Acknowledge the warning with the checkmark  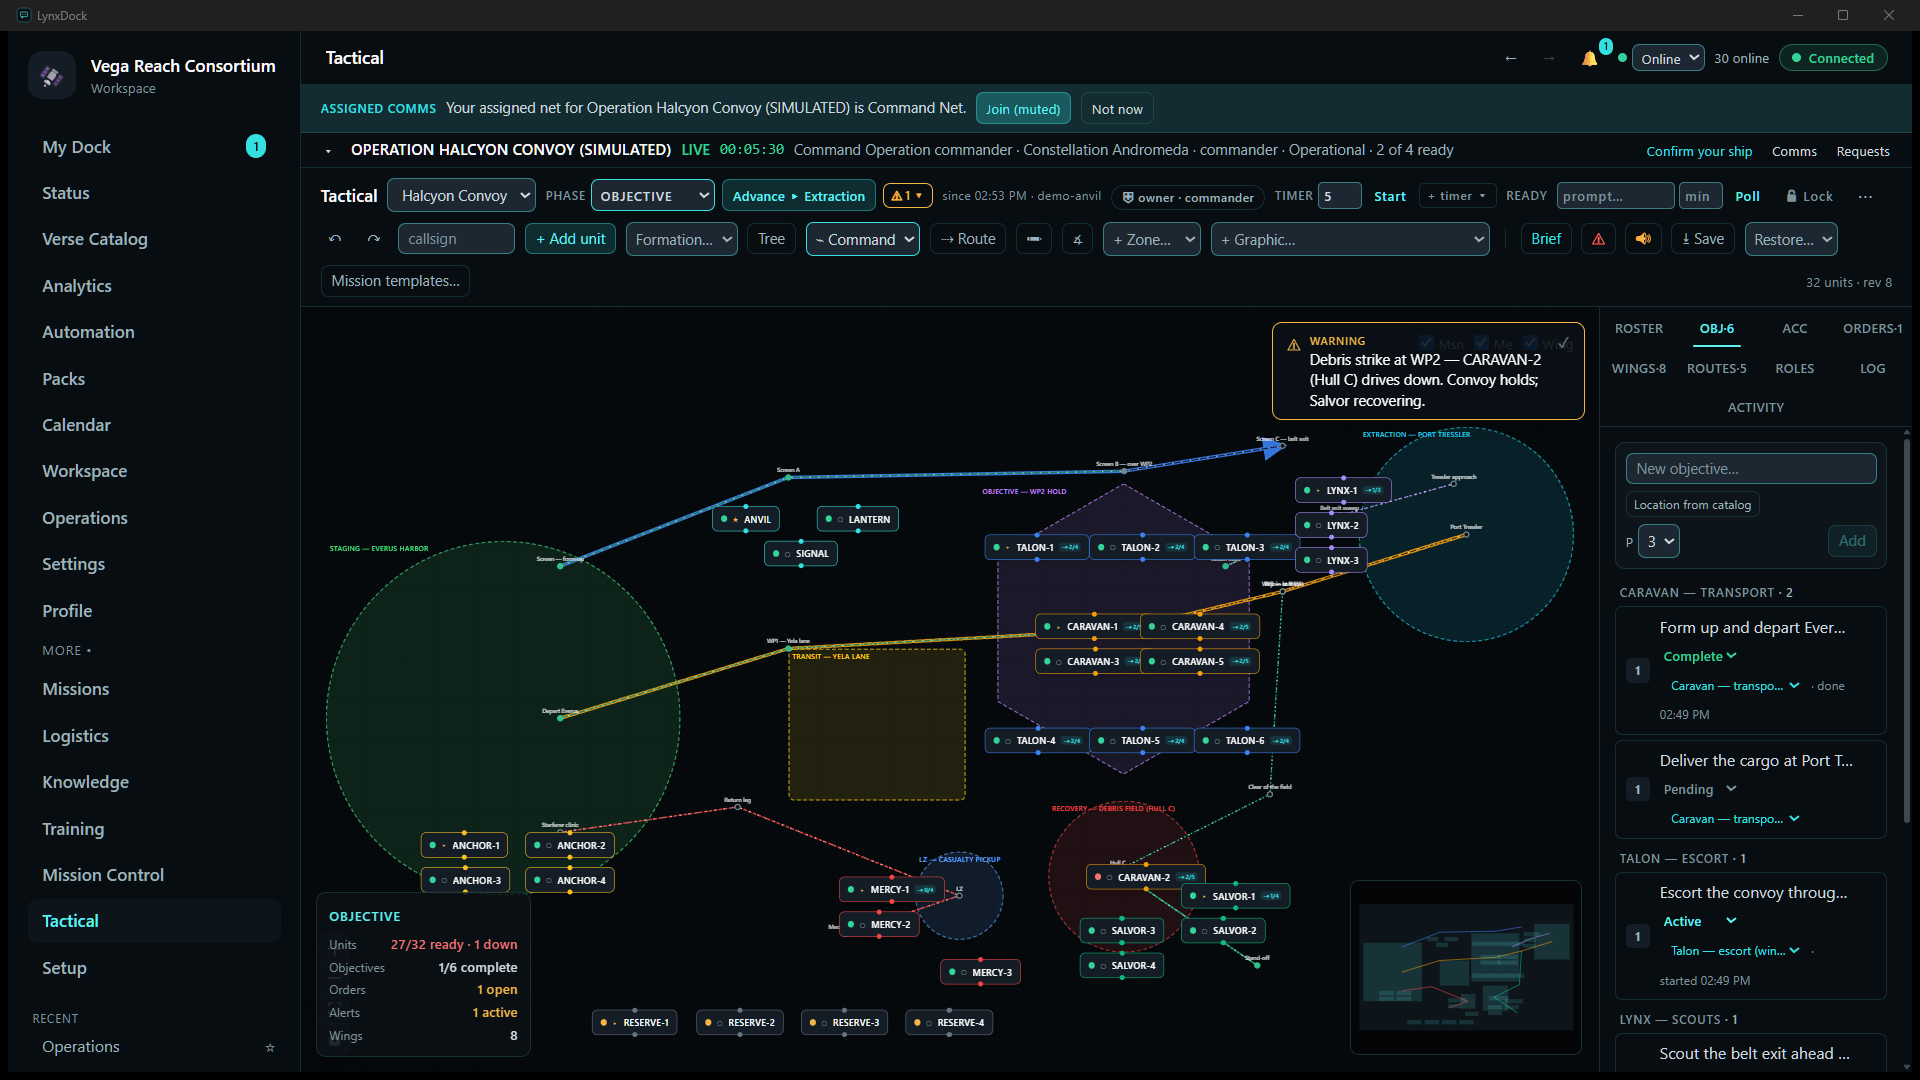[x=1563, y=343]
